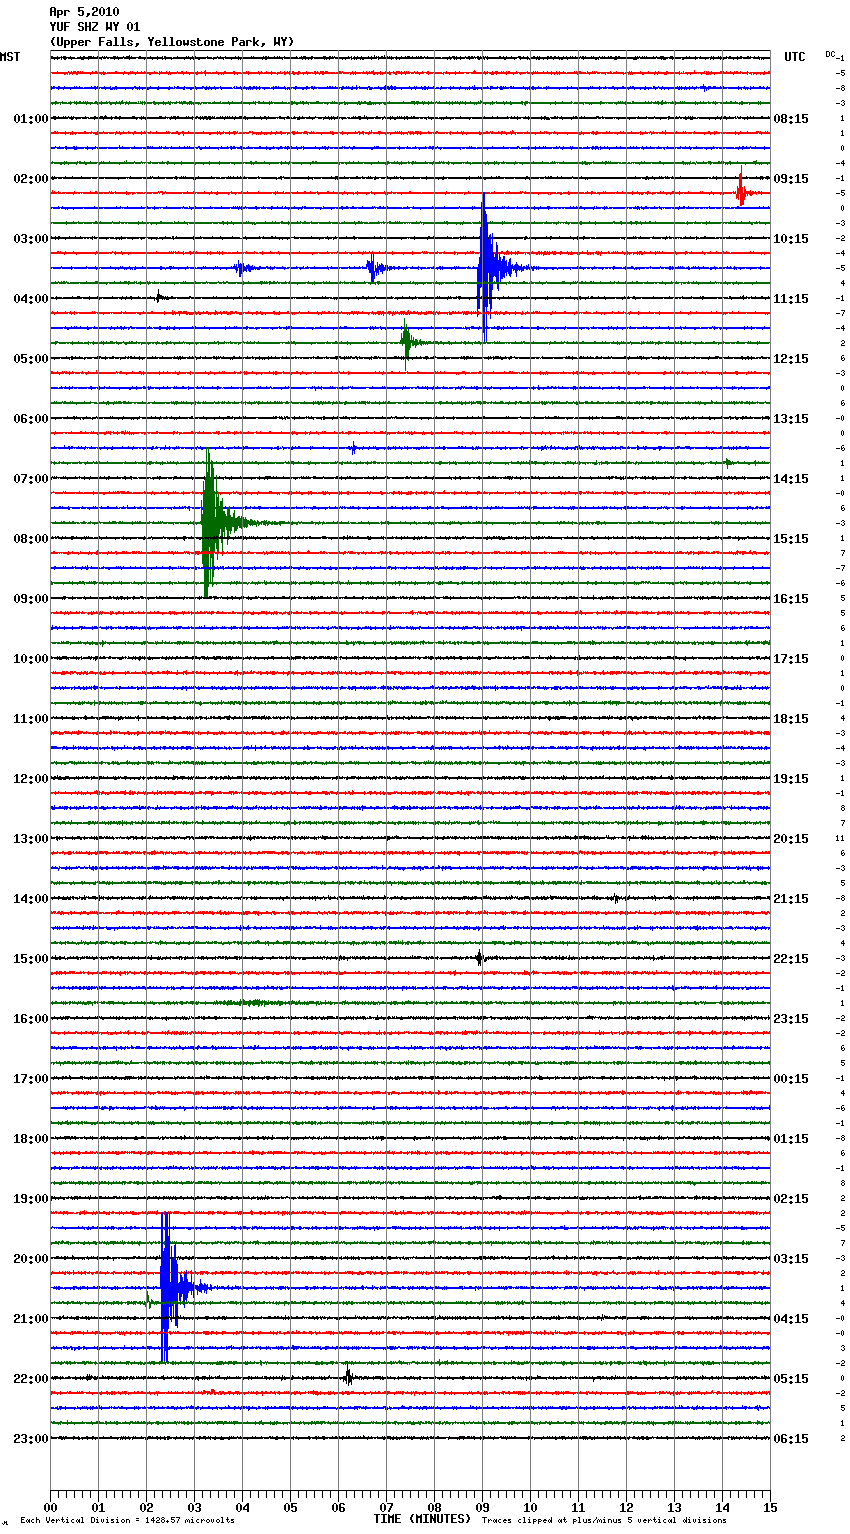
Task: Click the minute tick label "15" on bottom axis
Action: click(x=770, y=1507)
